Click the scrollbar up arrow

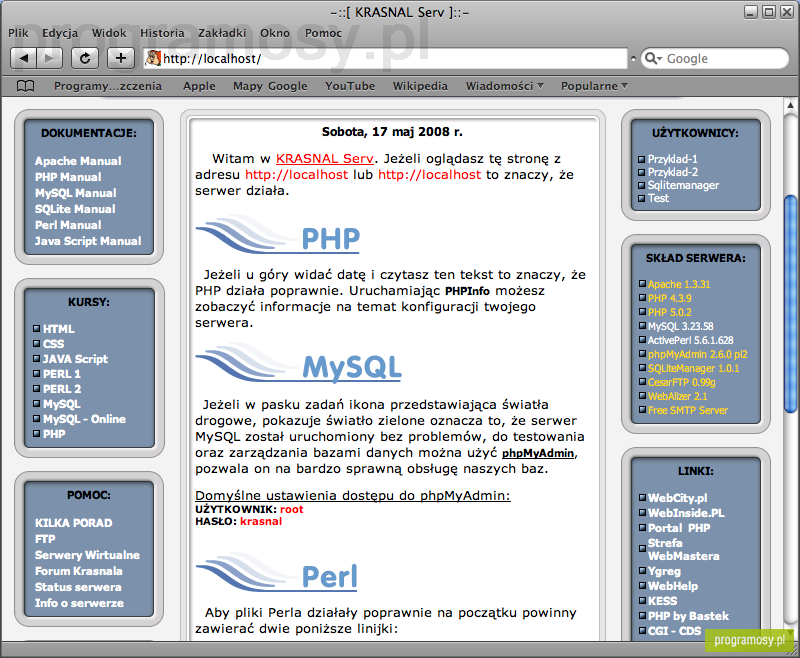(x=790, y=105)
